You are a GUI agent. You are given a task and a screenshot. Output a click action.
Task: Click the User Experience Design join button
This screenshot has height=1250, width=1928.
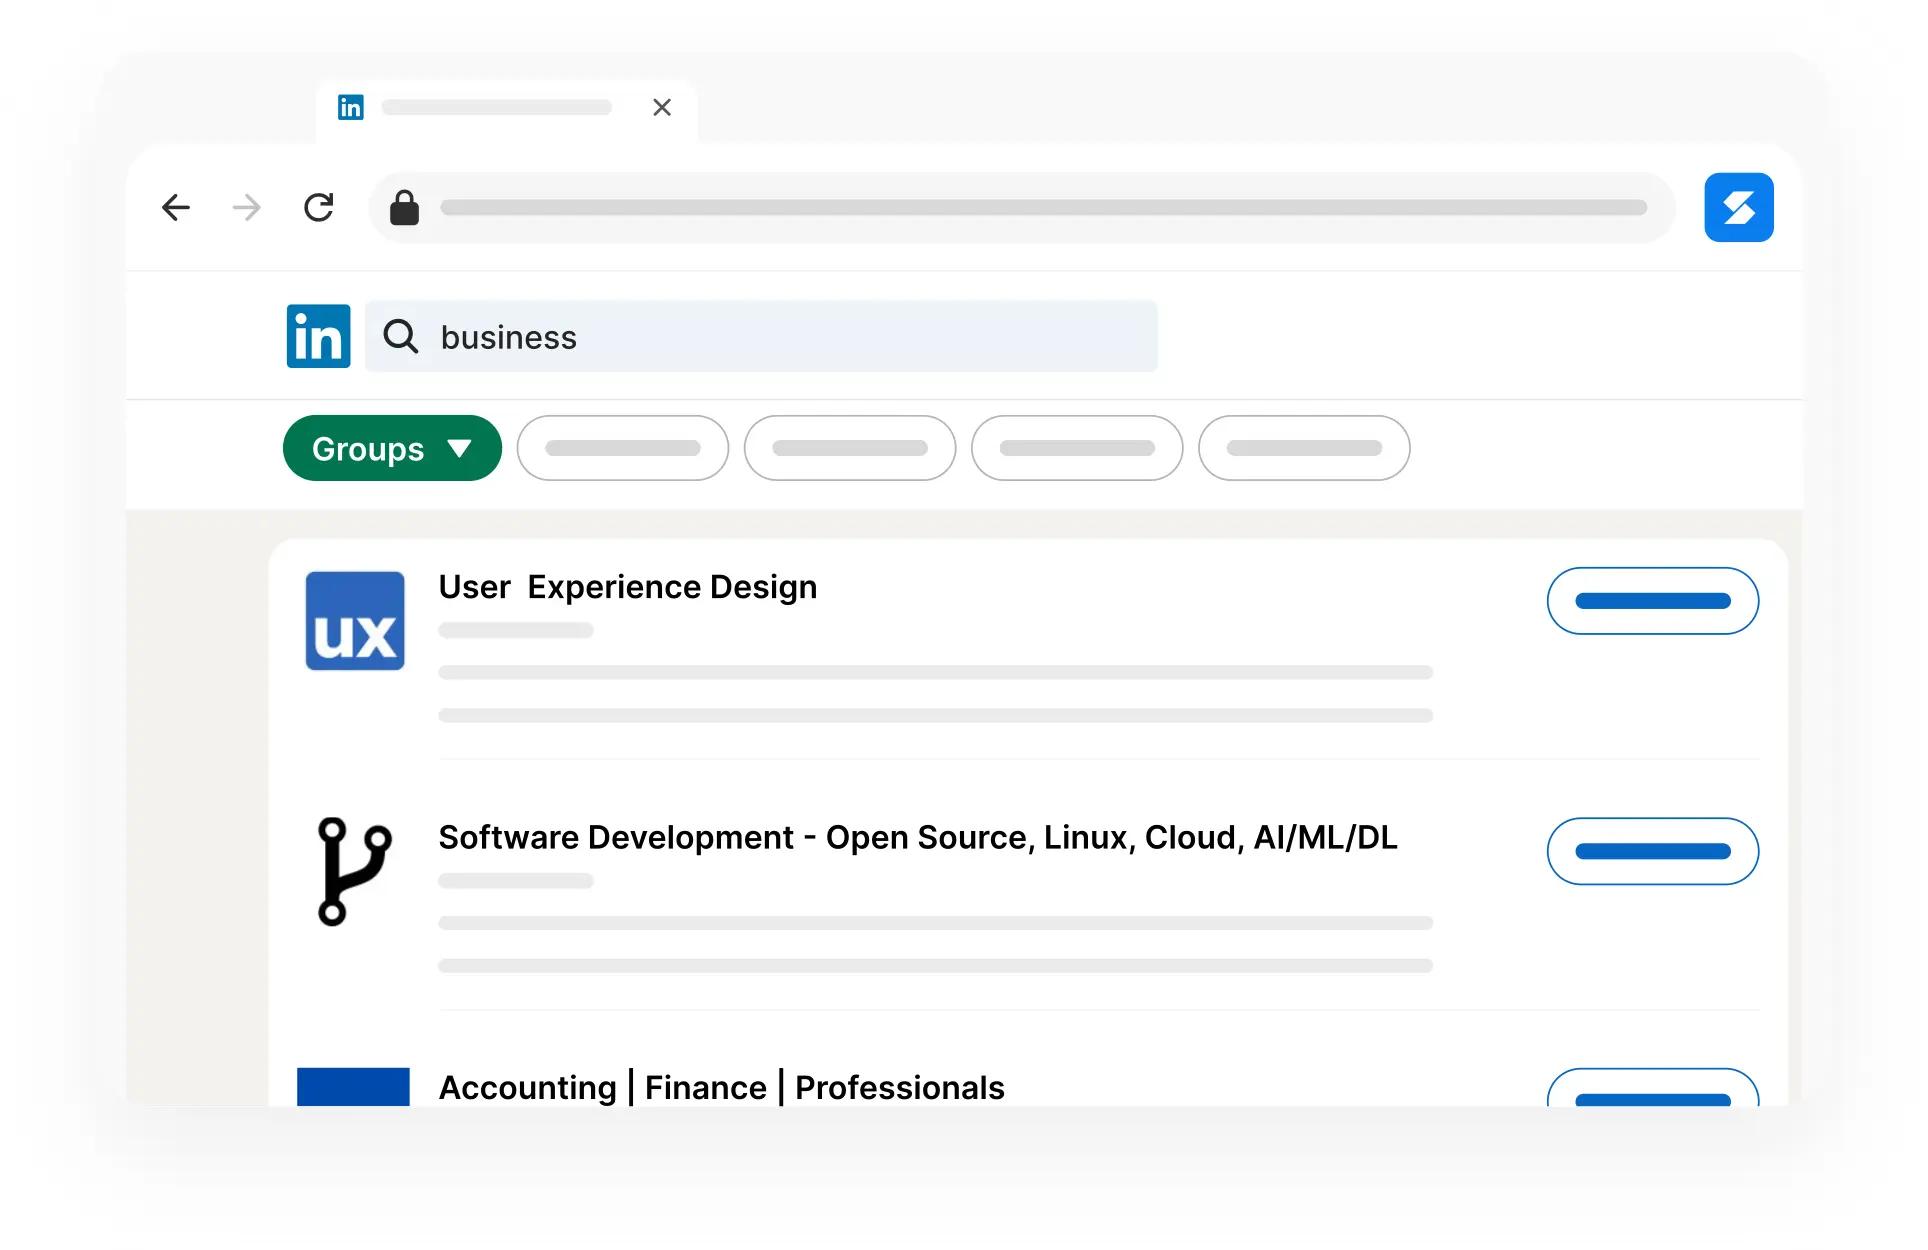coord(1654,600)
